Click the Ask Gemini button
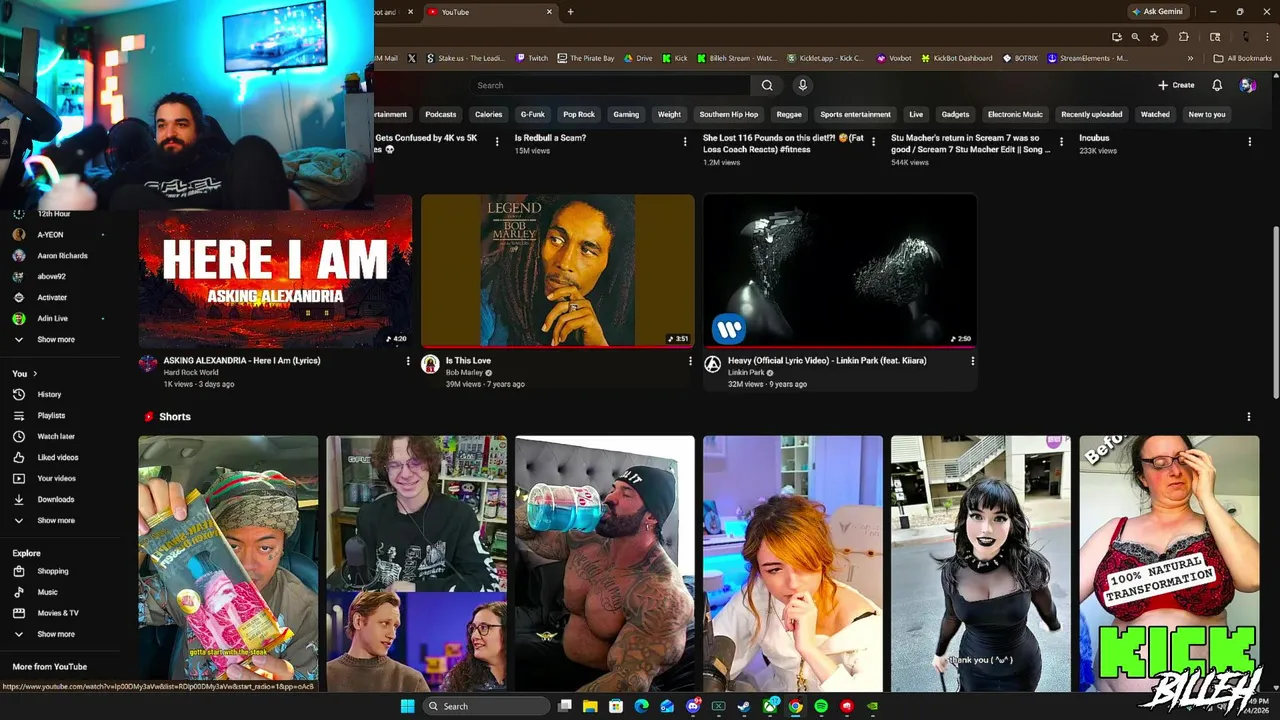Viewport: 1280px width, 720px height. (1157, 12)
